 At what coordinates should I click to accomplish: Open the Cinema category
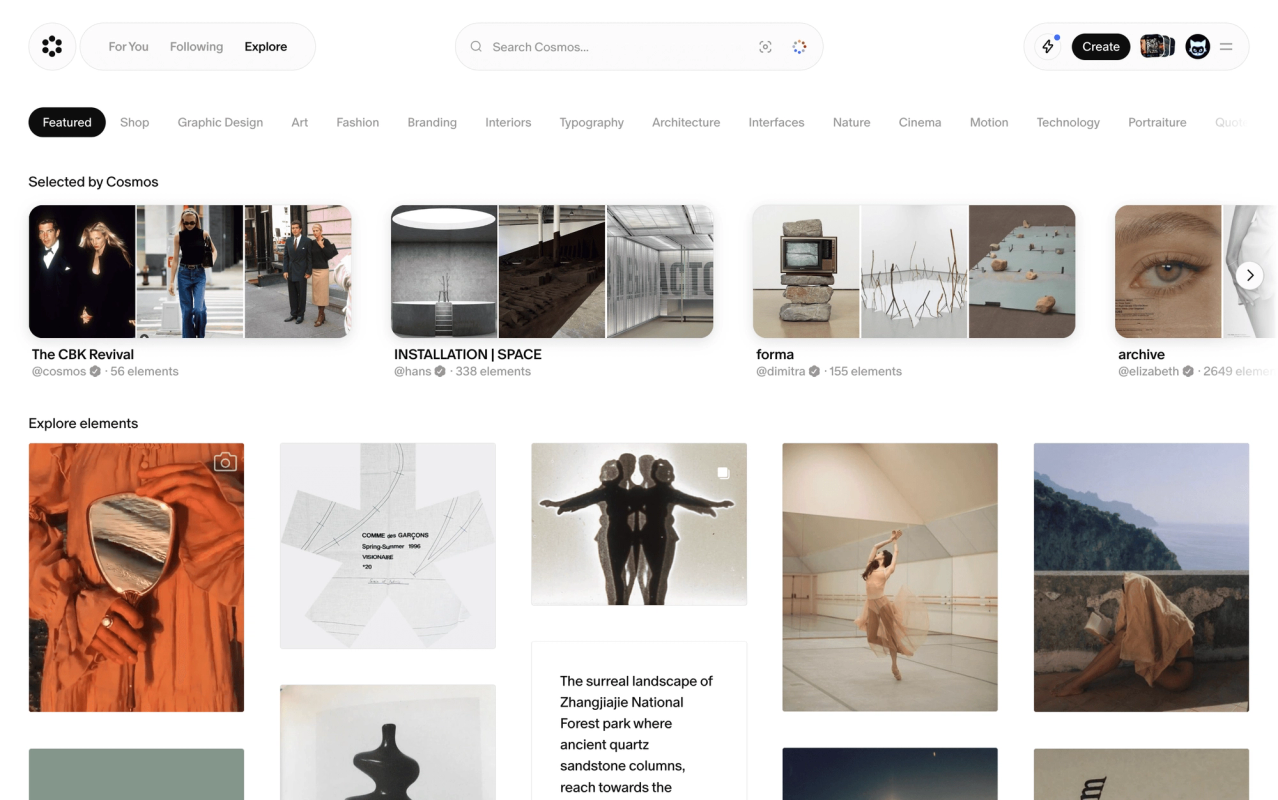(x=920, y=122)
